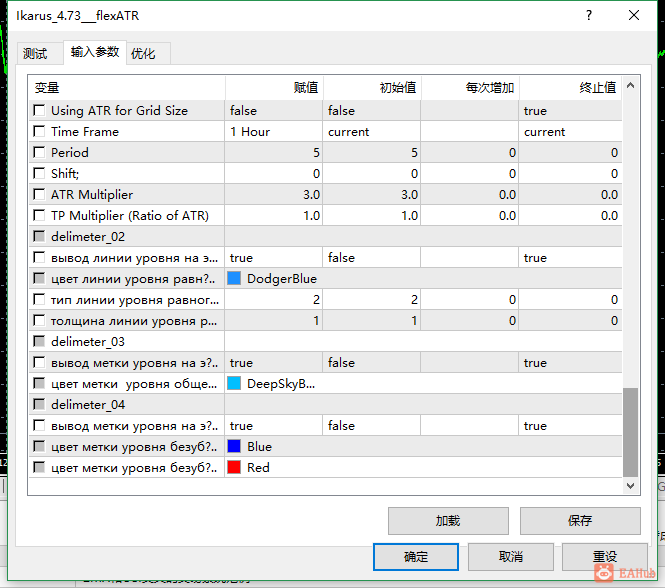Click the vertical scrollbar thumb

point(631,432)
